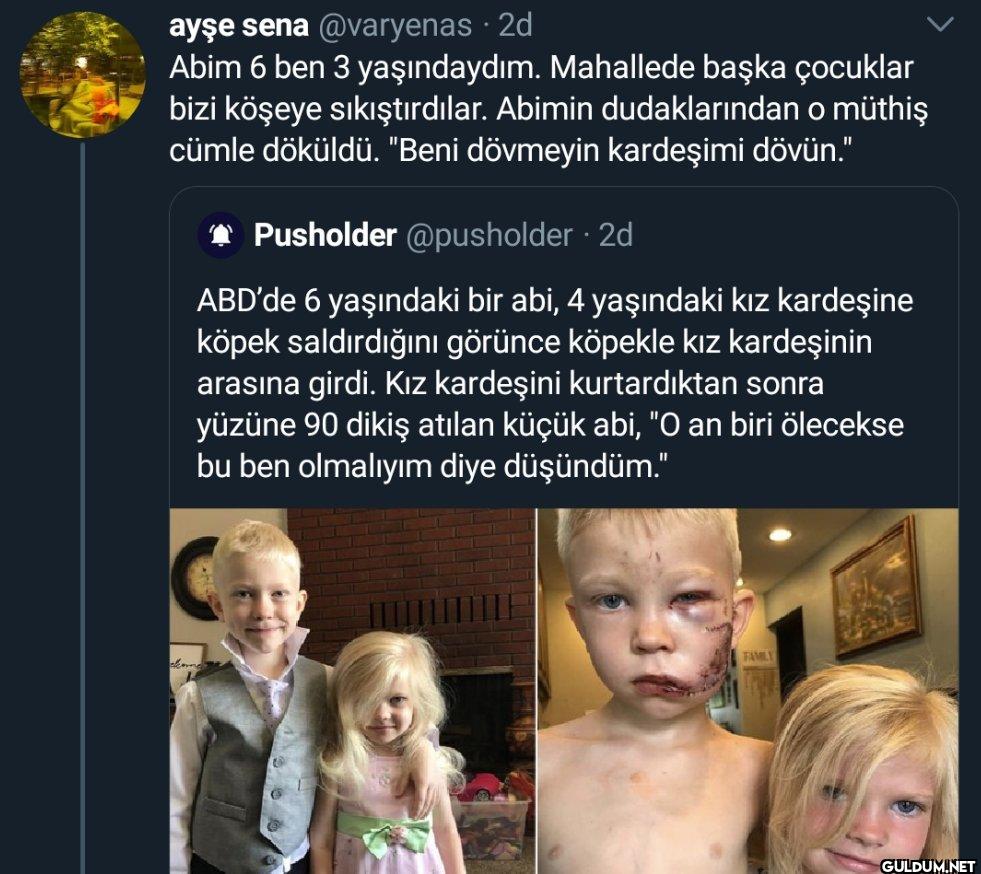Open the 2d timestamp beside @varyenas
The image size is (981, 874).
[x=515, y=26]
